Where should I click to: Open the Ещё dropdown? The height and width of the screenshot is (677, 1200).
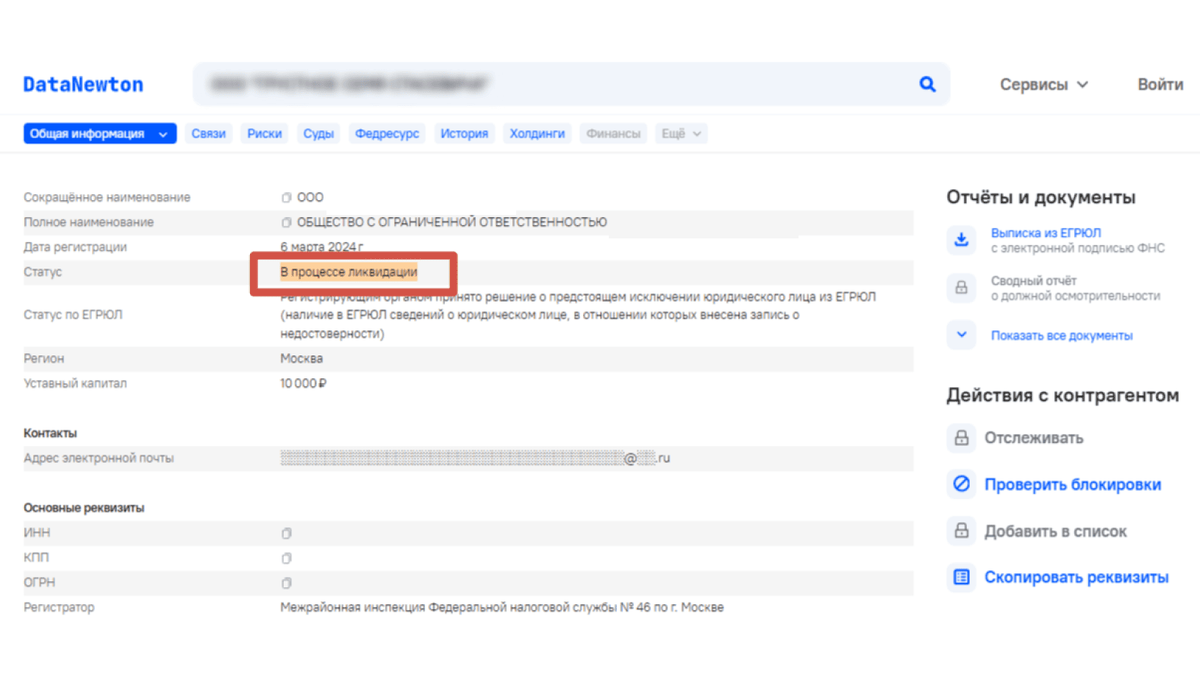tap(681, 133)
